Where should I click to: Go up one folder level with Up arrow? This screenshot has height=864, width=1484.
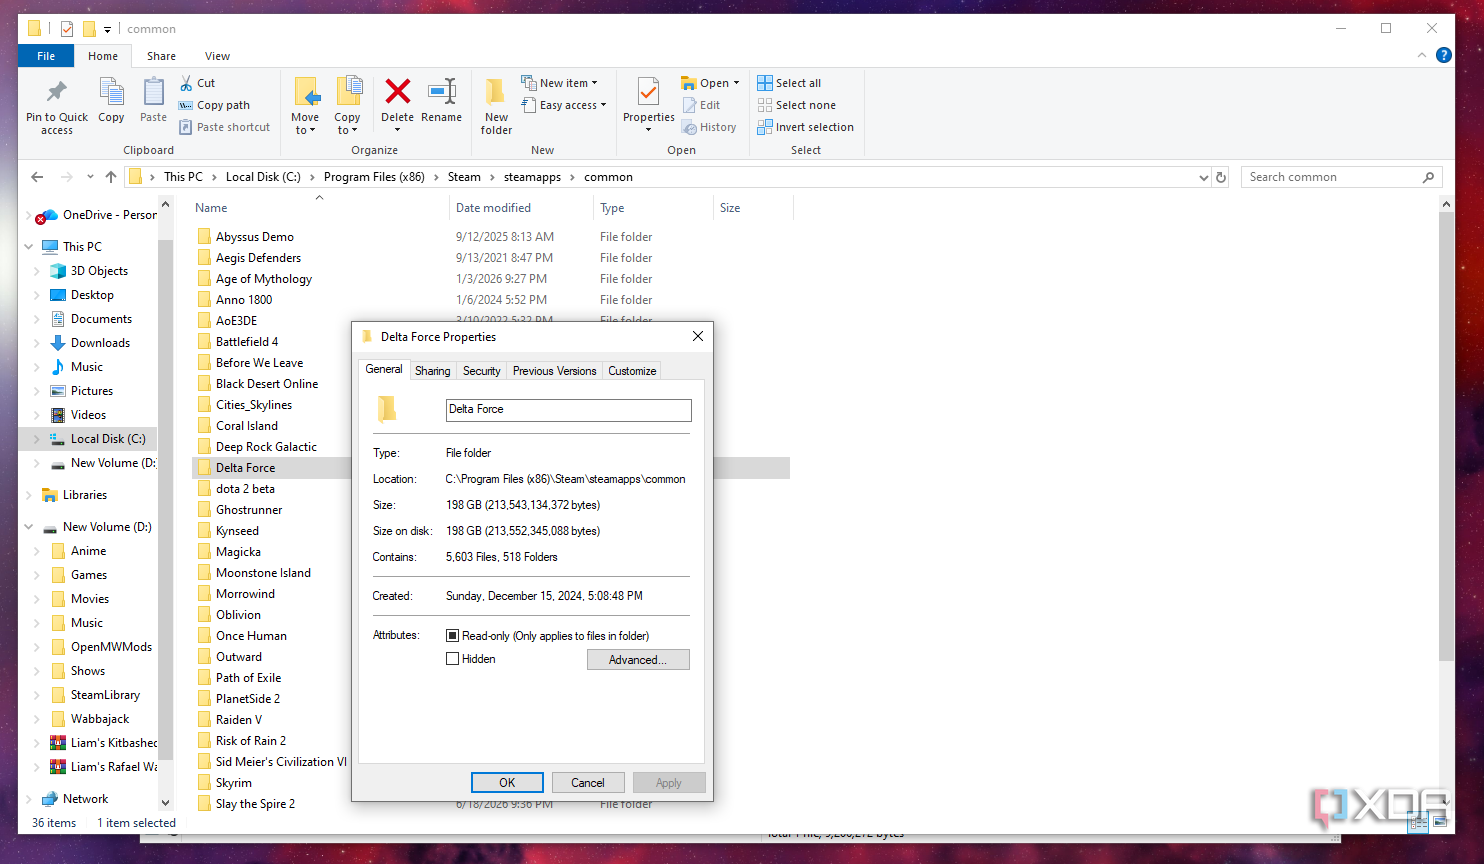point(111,177)
